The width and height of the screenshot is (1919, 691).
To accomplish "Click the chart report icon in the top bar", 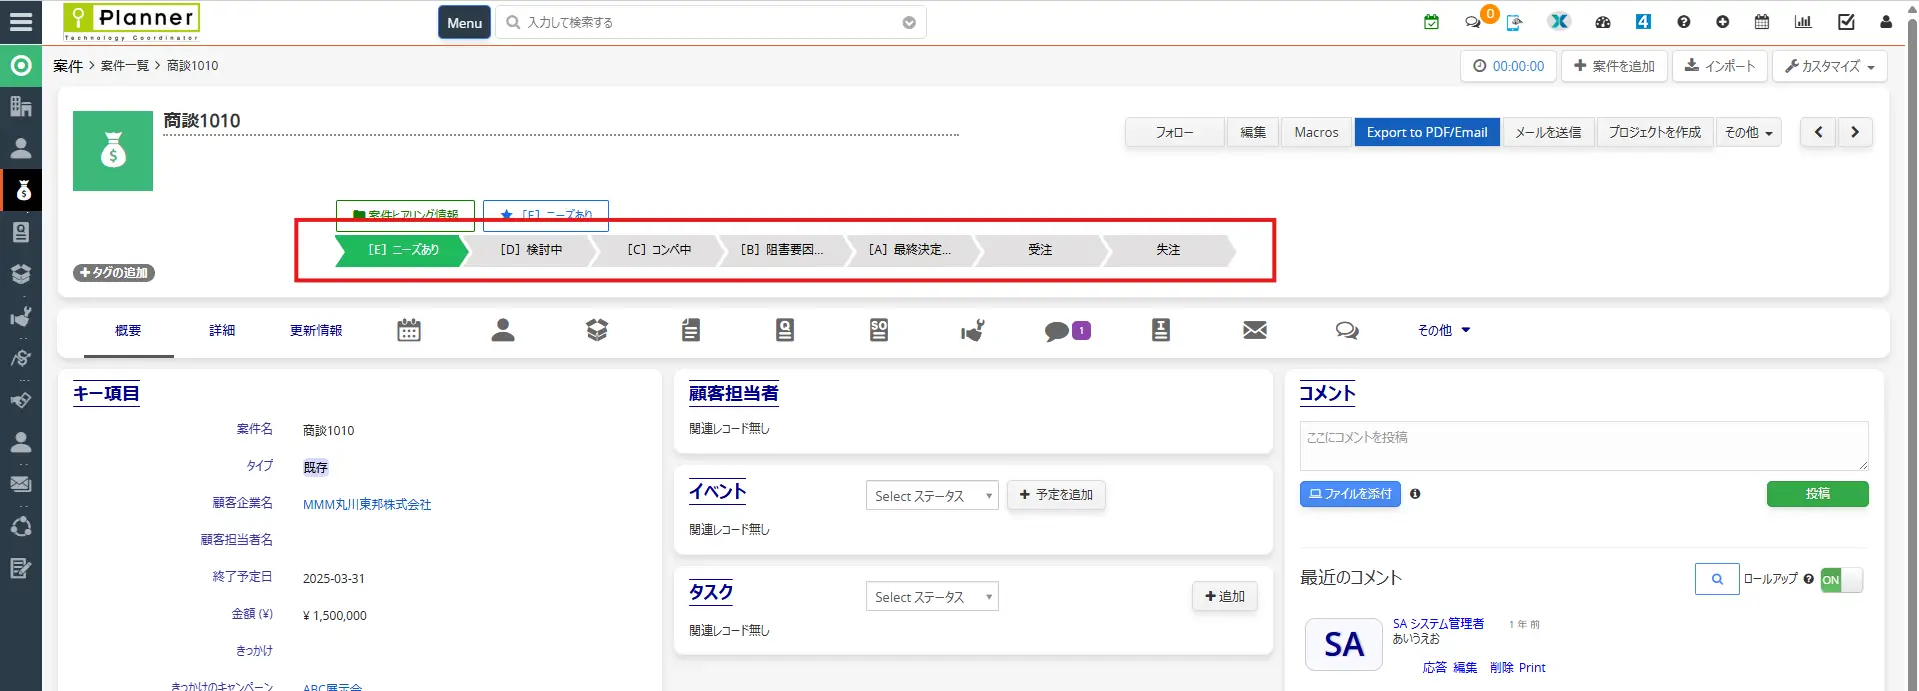I will pos(1803,22).
